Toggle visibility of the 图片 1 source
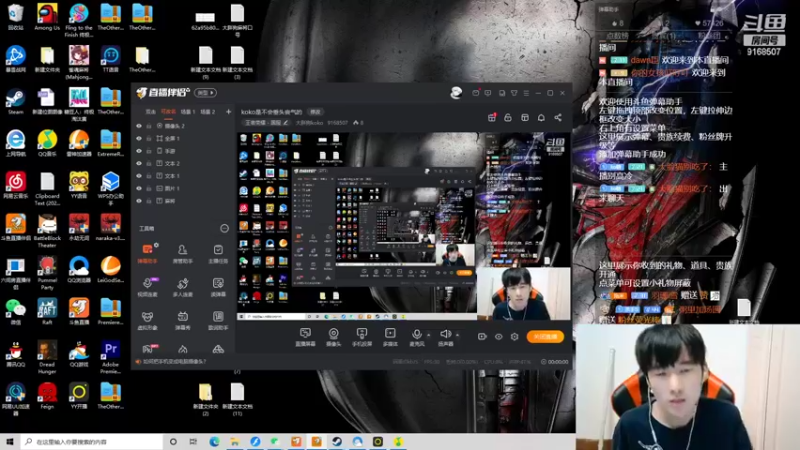Image resolution: width=800 pixels, height=450 pixels. click(x=139, y=188)
